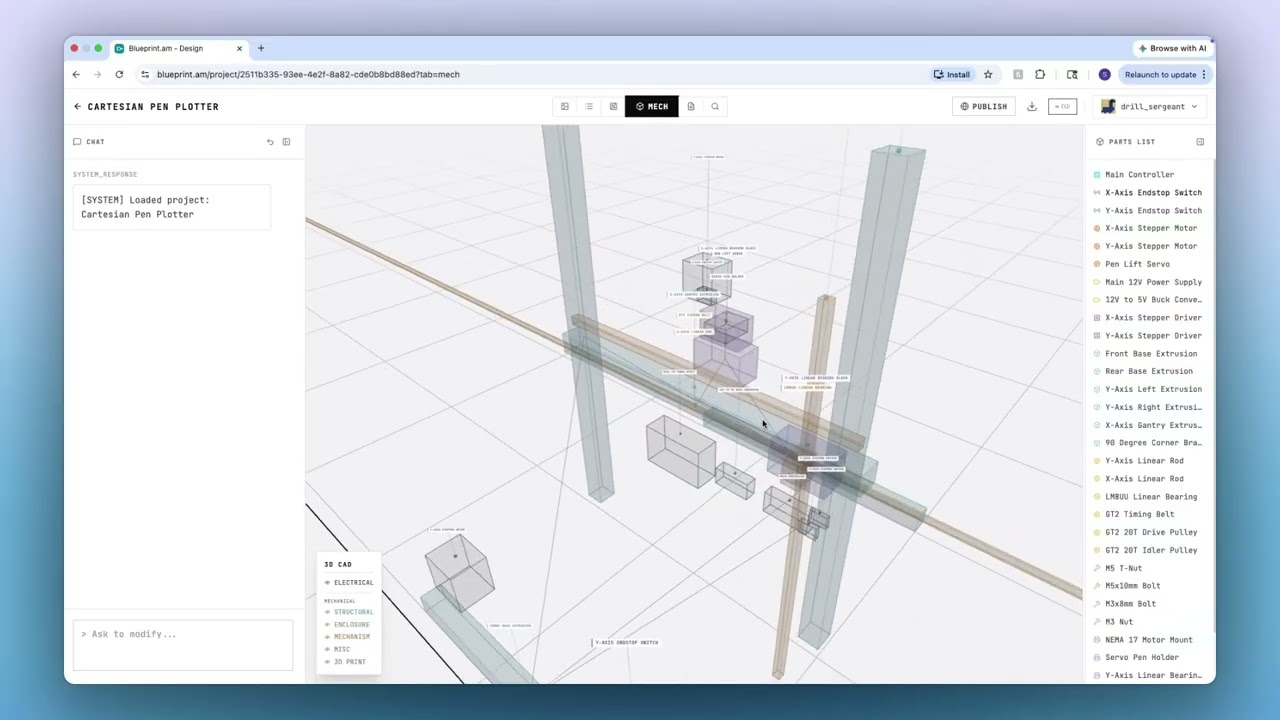Click the download icon beside PUBLISH
The width and height of the screenshot is (1280, 720).
pos(1032,106)
